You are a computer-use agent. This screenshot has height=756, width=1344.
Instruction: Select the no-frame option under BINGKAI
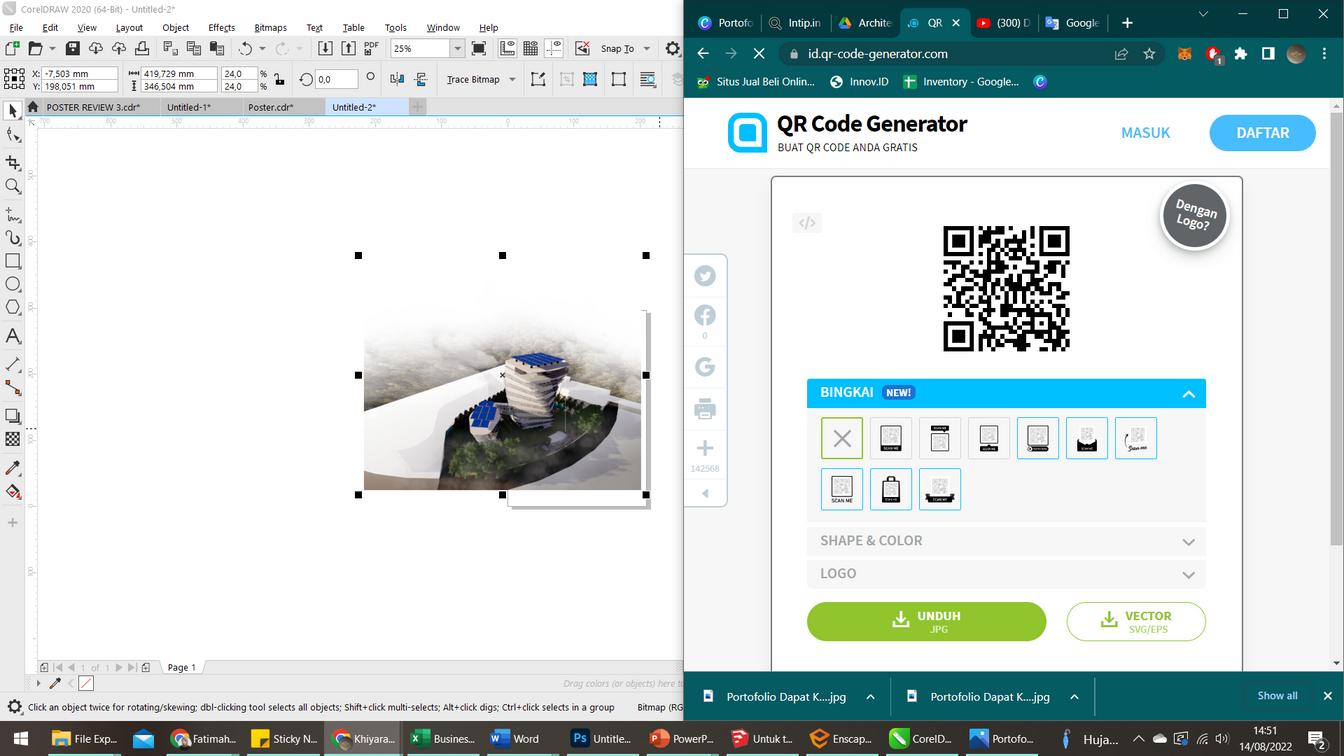842,438
